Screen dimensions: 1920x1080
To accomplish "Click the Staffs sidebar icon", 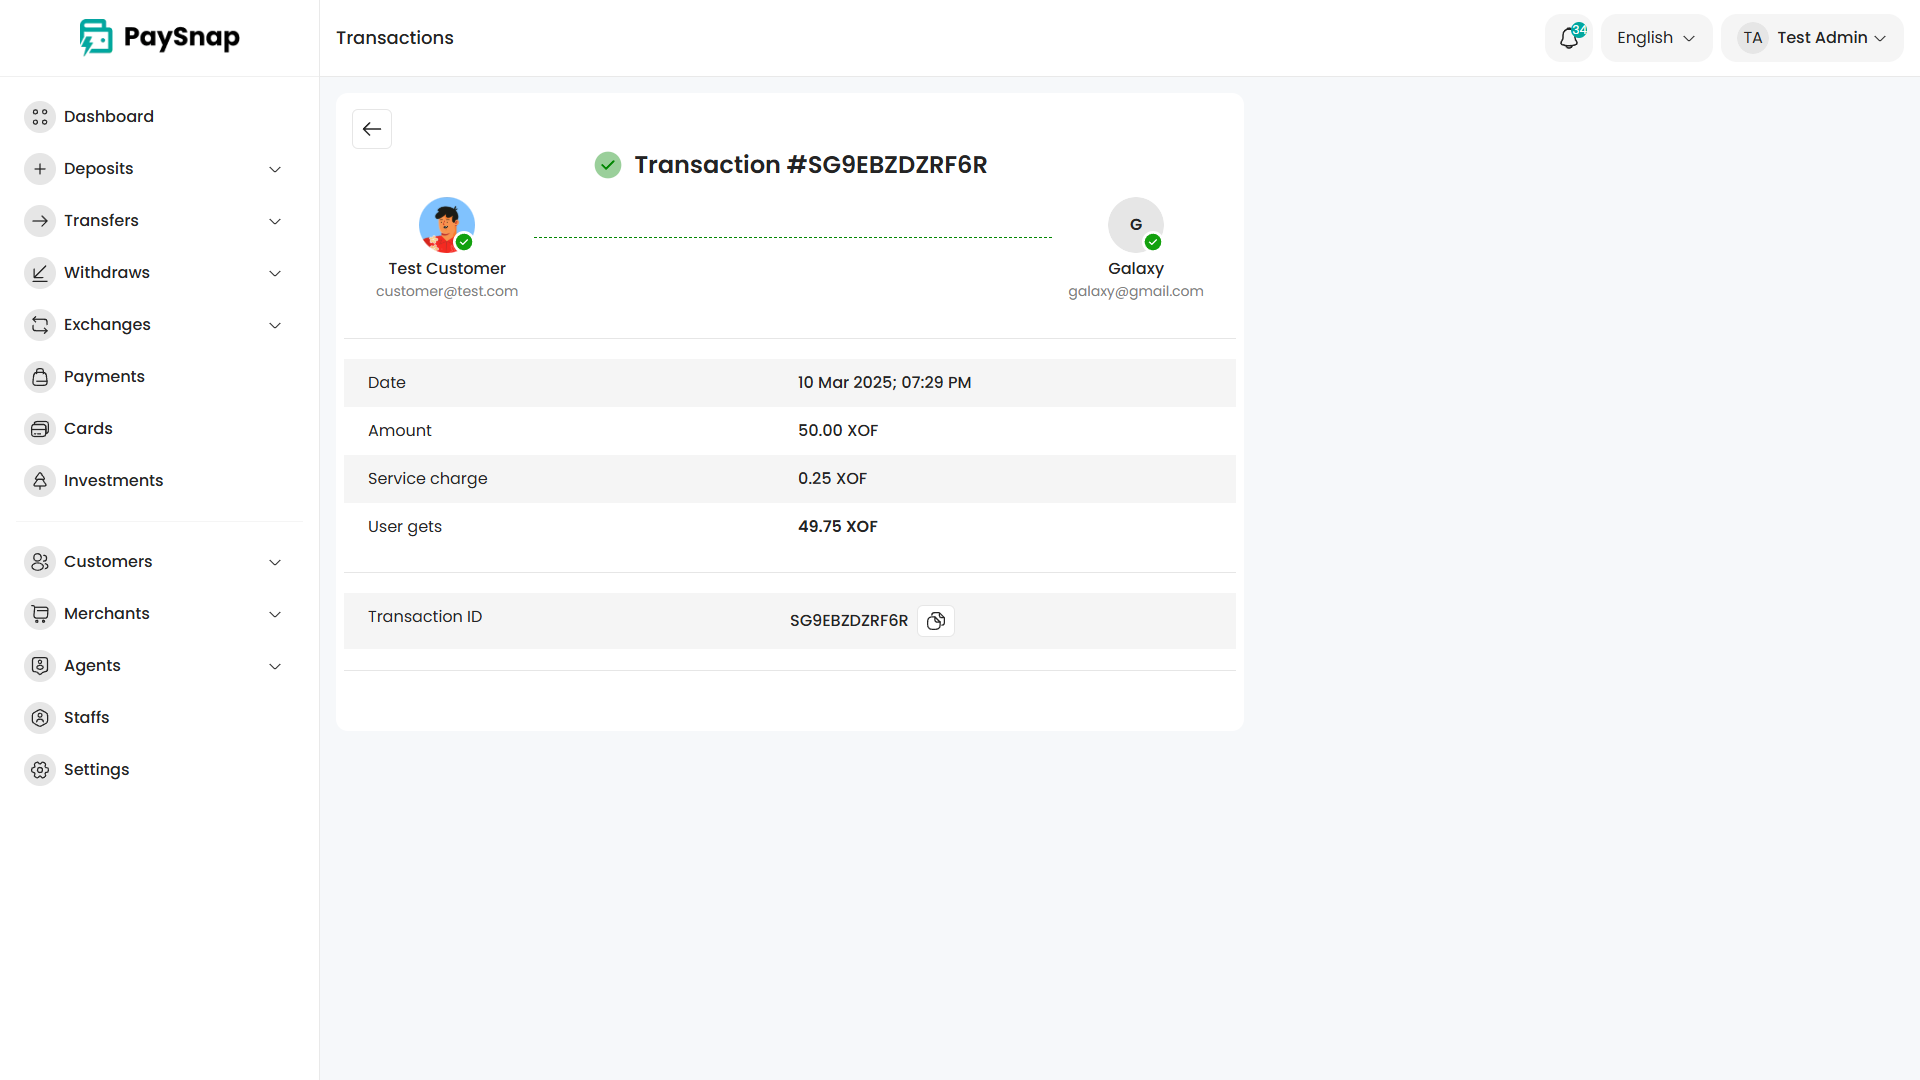I will 40,718.
